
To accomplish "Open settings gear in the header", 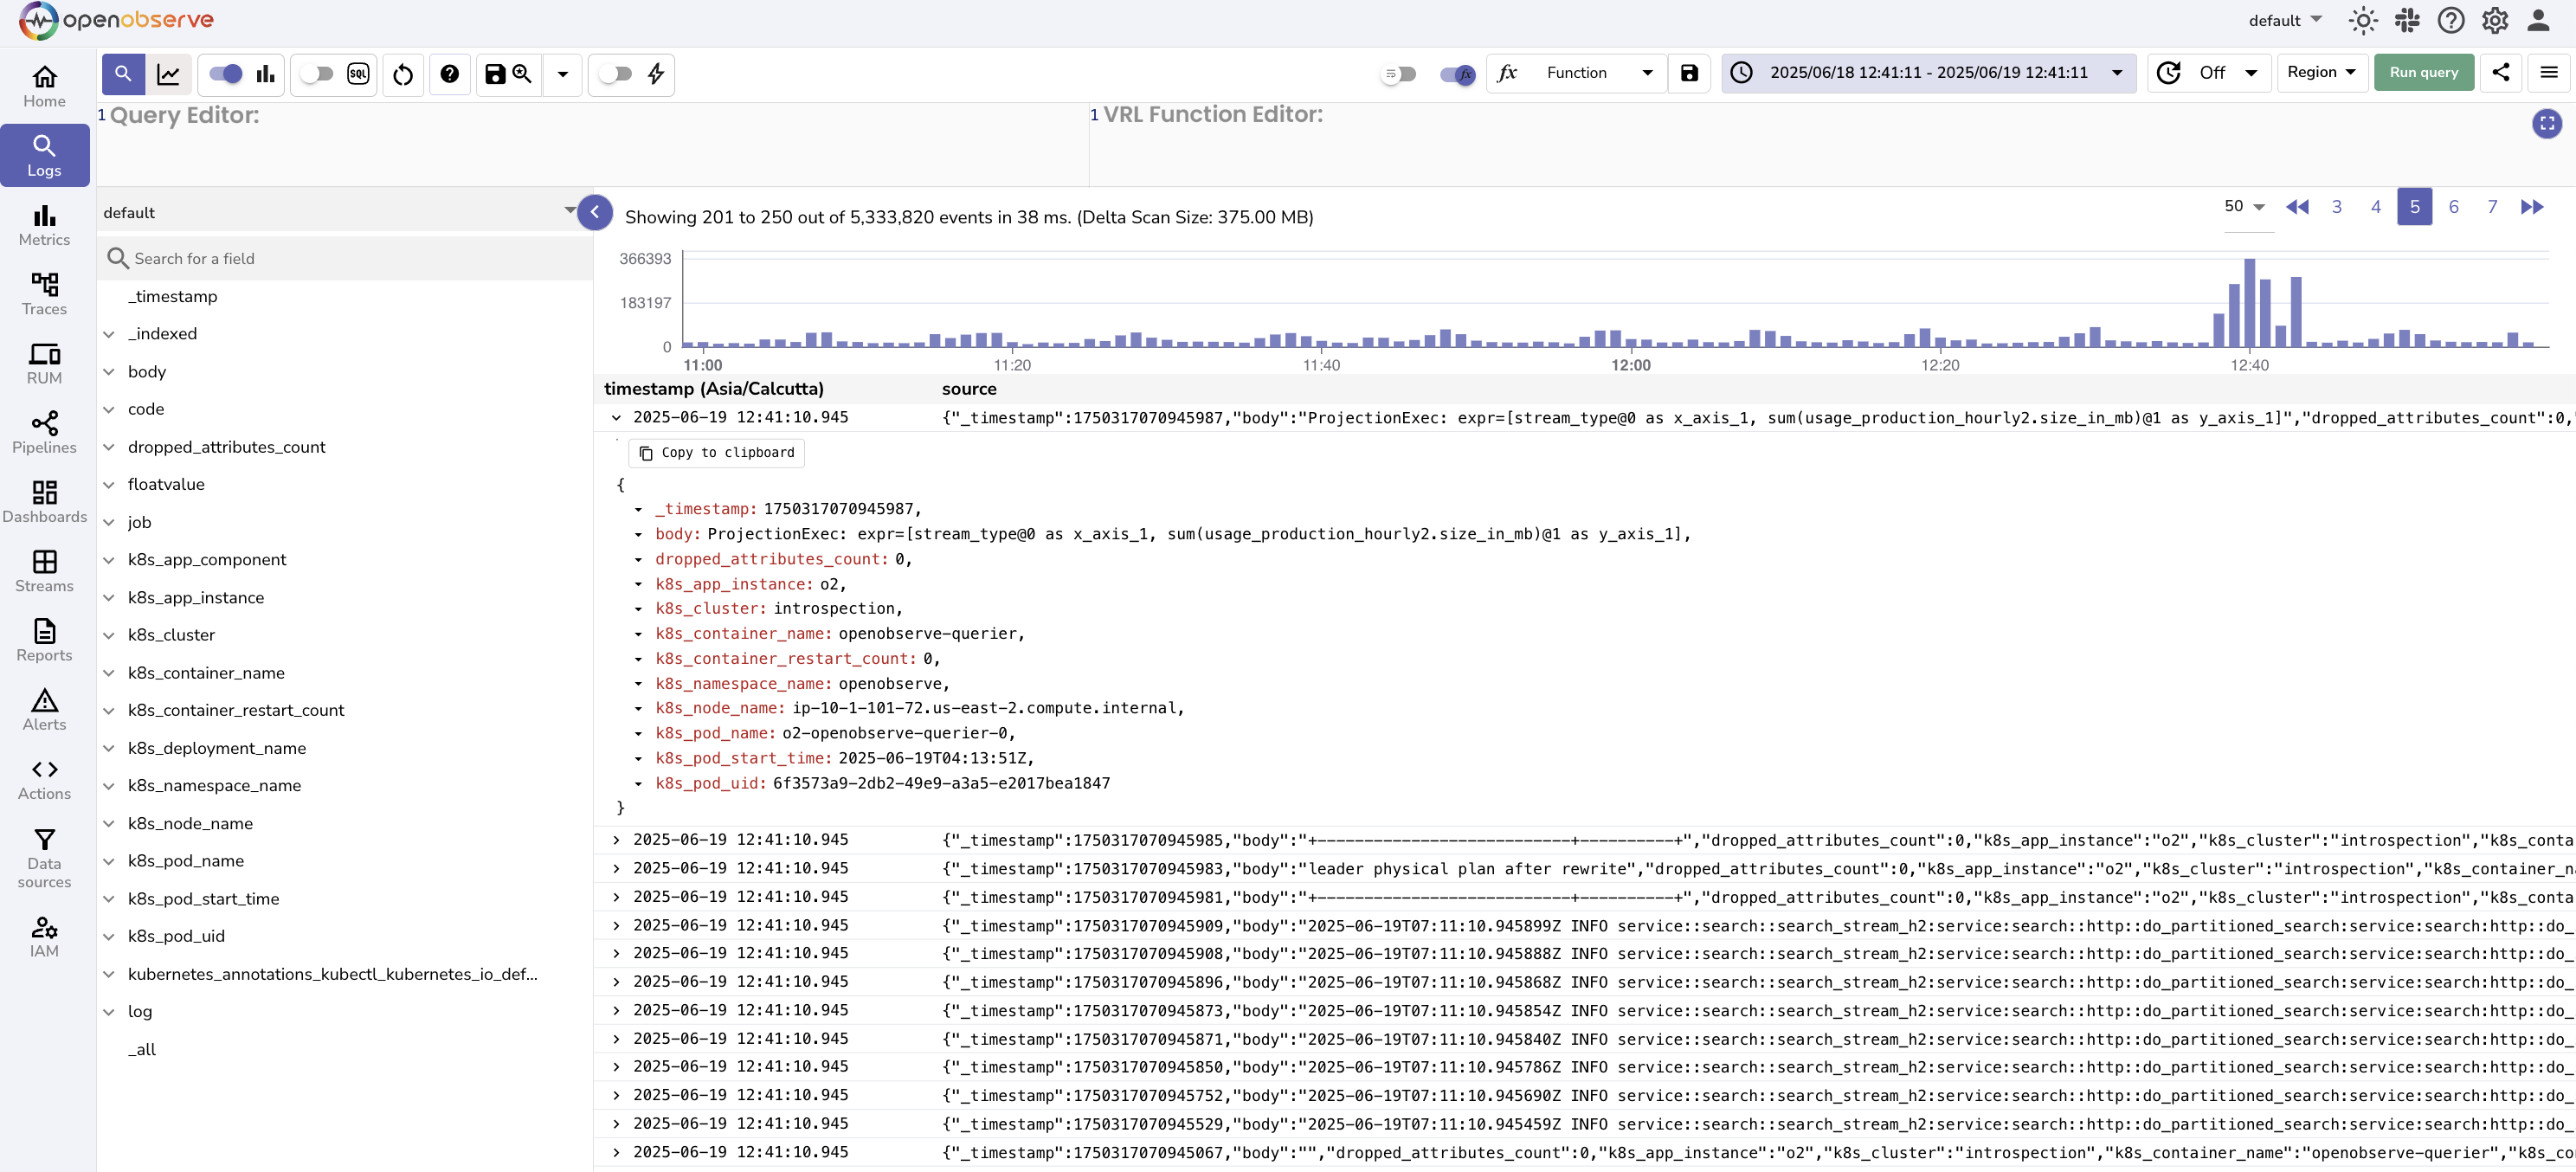I will pyautogui.click(x=2494, y=20).
